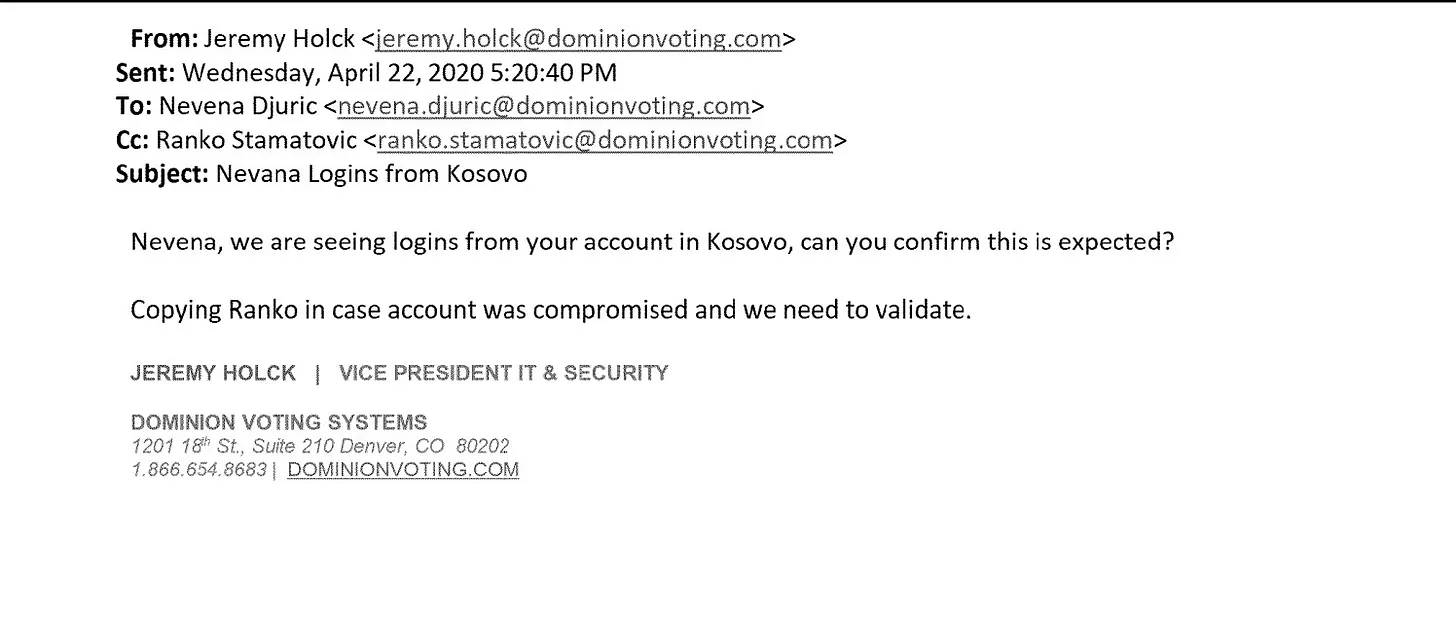The image size is (1456, 619).
Task: Click "DOMINION VOTING SYSTEMS" in the signature
Action: coord(279,423)
